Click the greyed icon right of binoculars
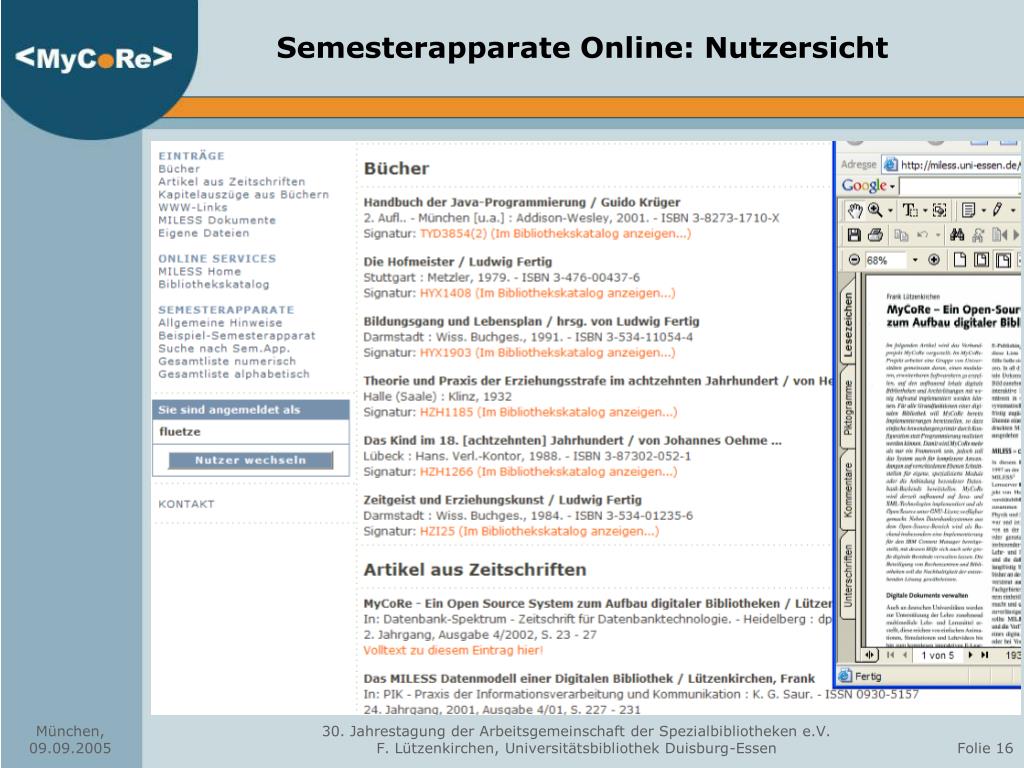1024x768 pixels. pos(978,235)
